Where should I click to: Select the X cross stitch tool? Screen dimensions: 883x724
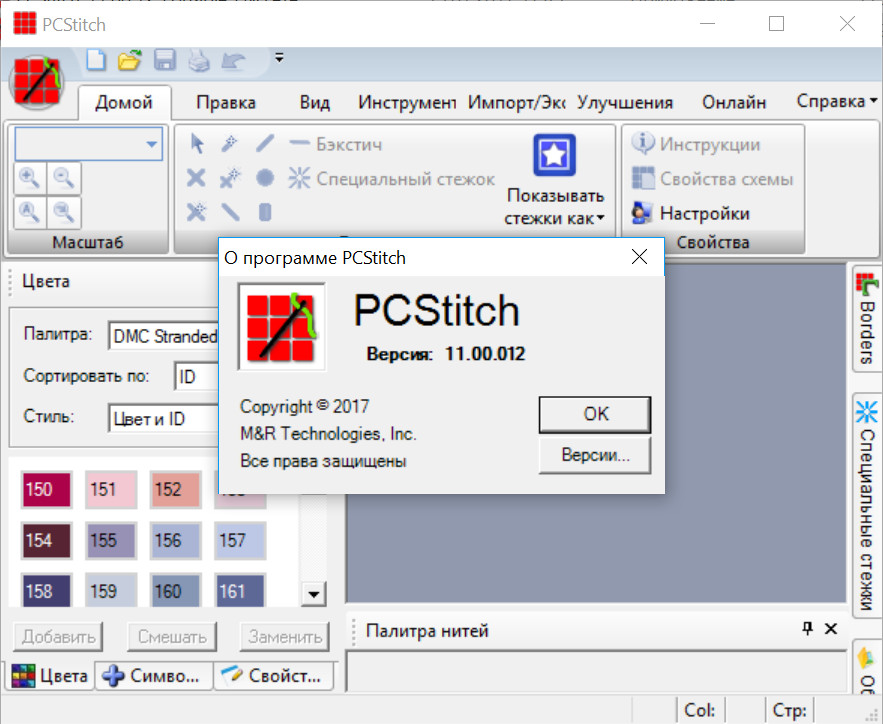point(196,178)
